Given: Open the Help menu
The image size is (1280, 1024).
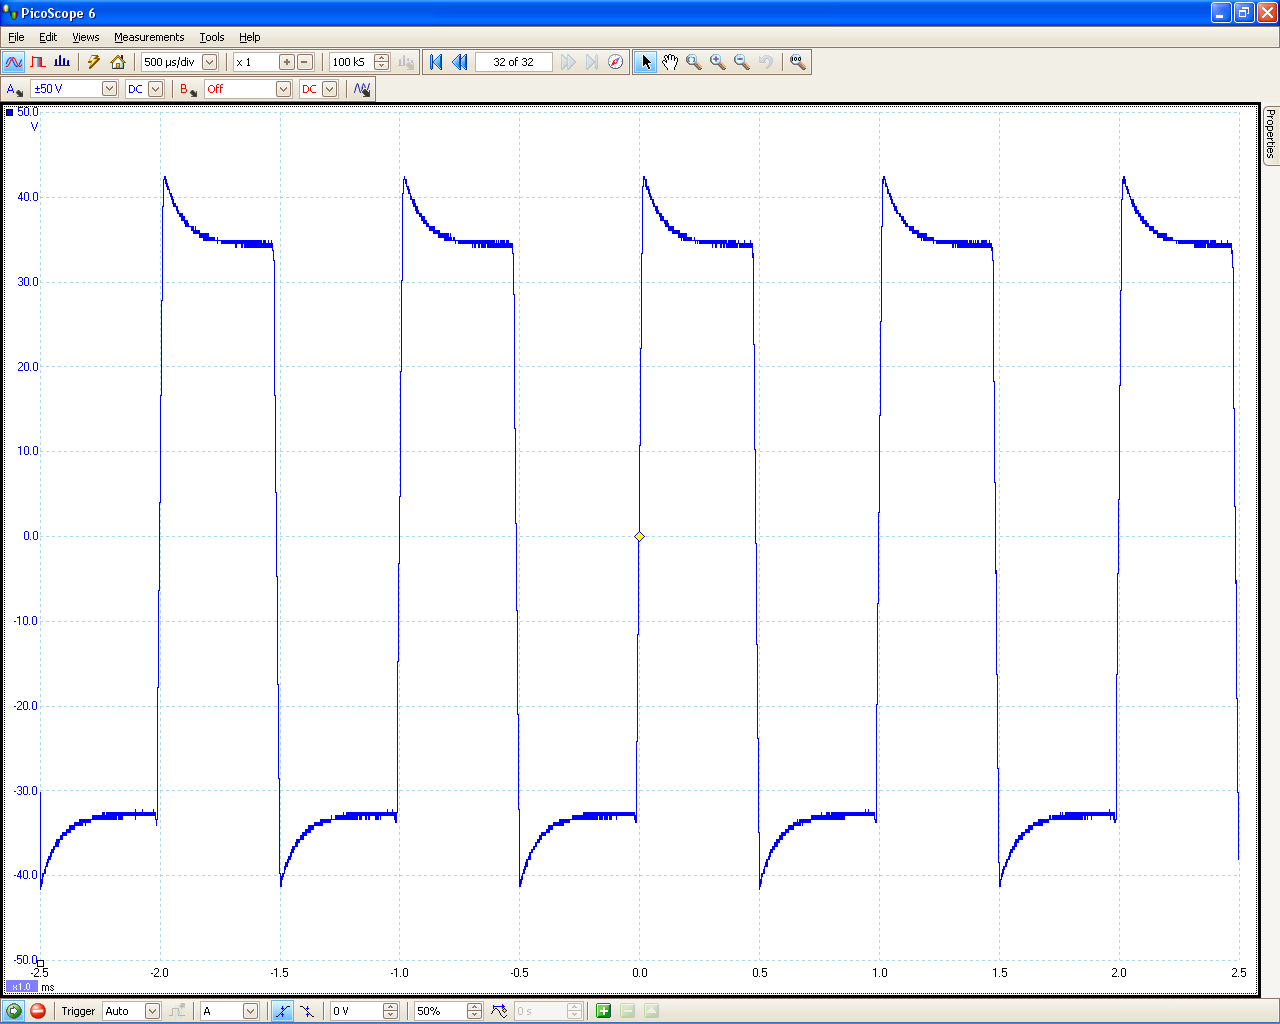Looking at the screenshot, I should click(x=250, y=37).
